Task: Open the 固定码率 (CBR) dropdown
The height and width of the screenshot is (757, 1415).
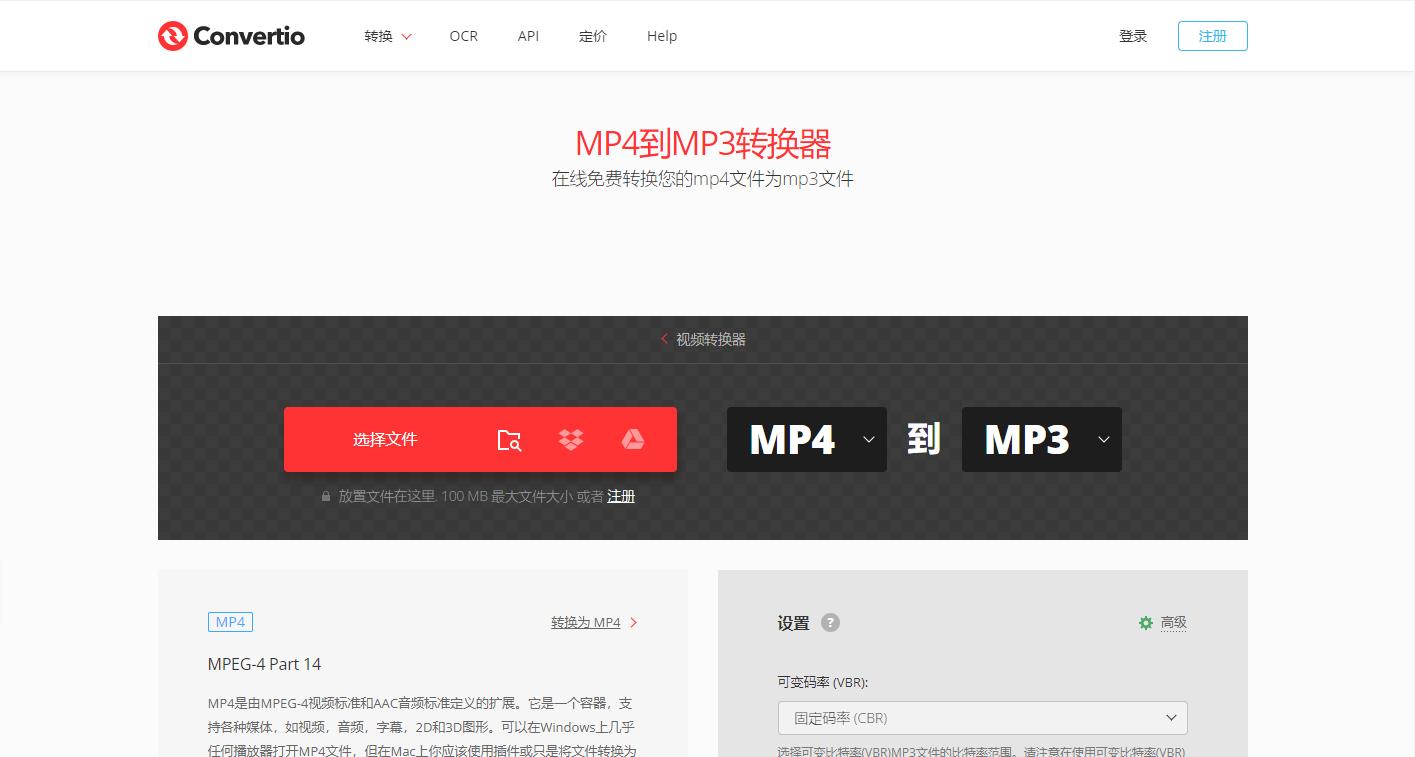Action: [983, 718]
